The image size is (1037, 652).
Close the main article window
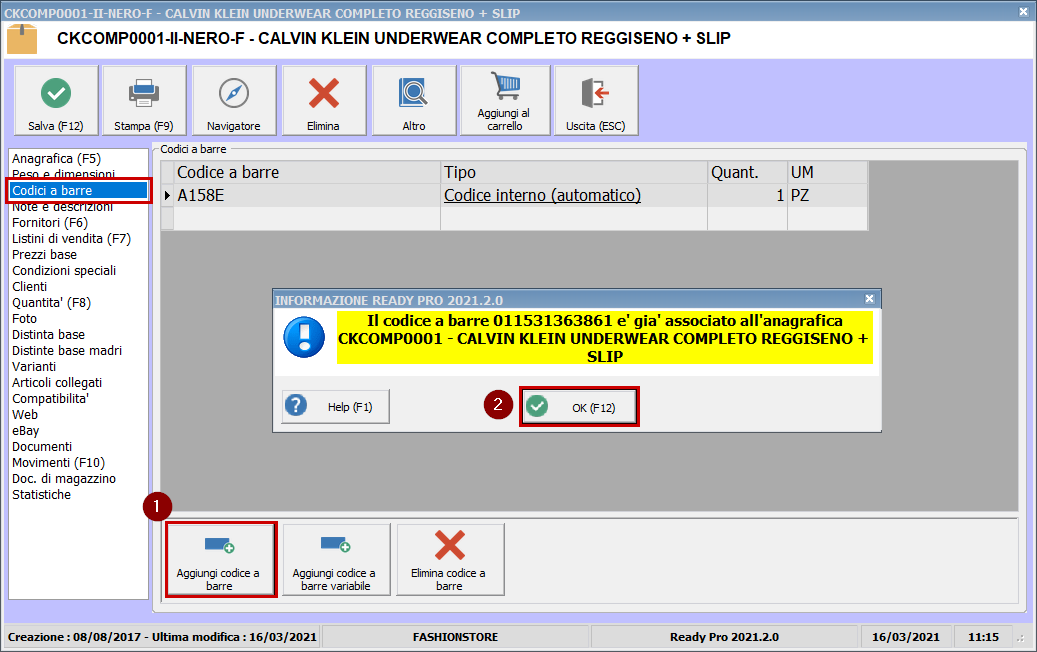point(1024,12)
